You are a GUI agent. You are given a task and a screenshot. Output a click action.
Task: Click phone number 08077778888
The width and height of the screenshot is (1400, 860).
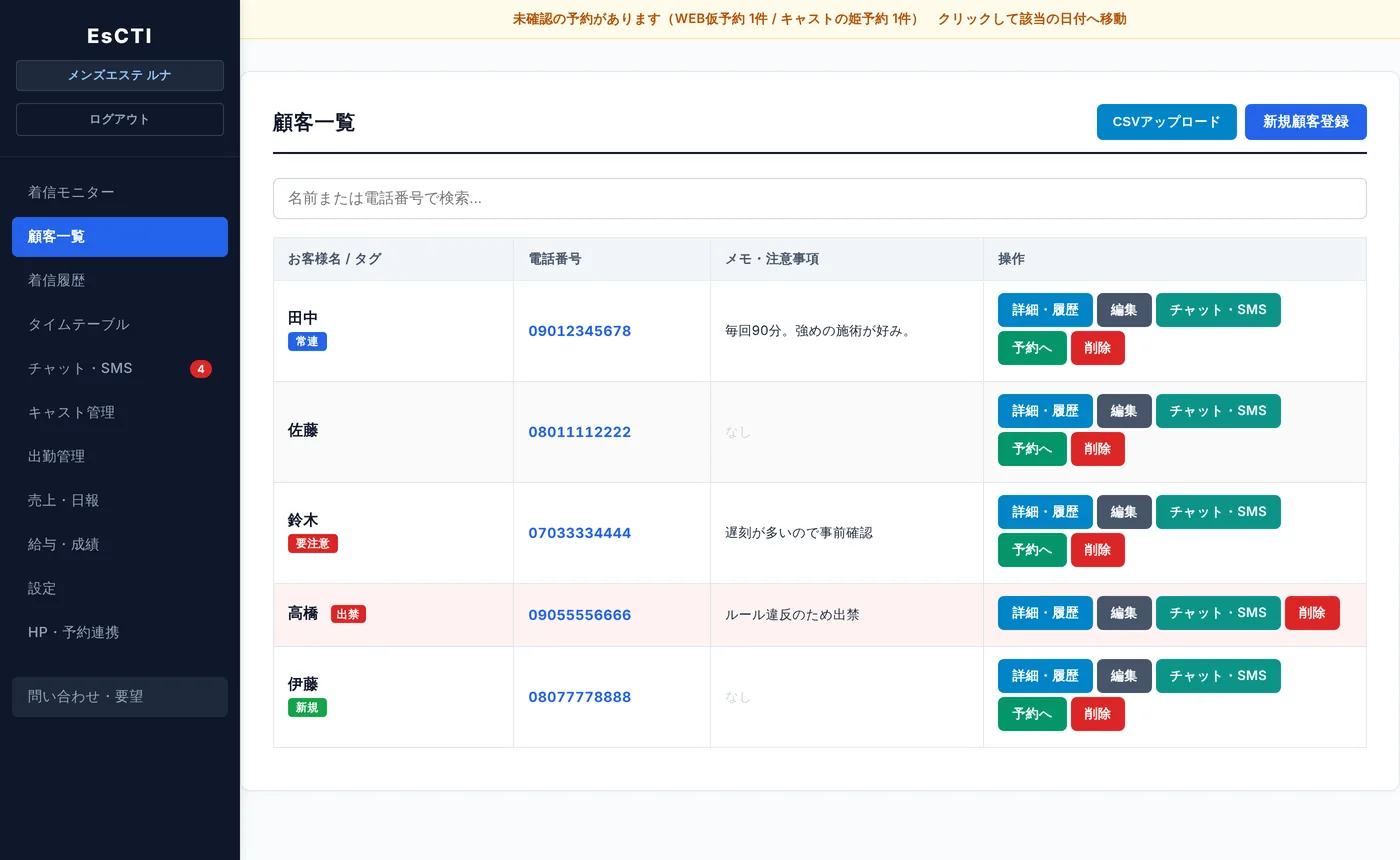coord(580,697)
